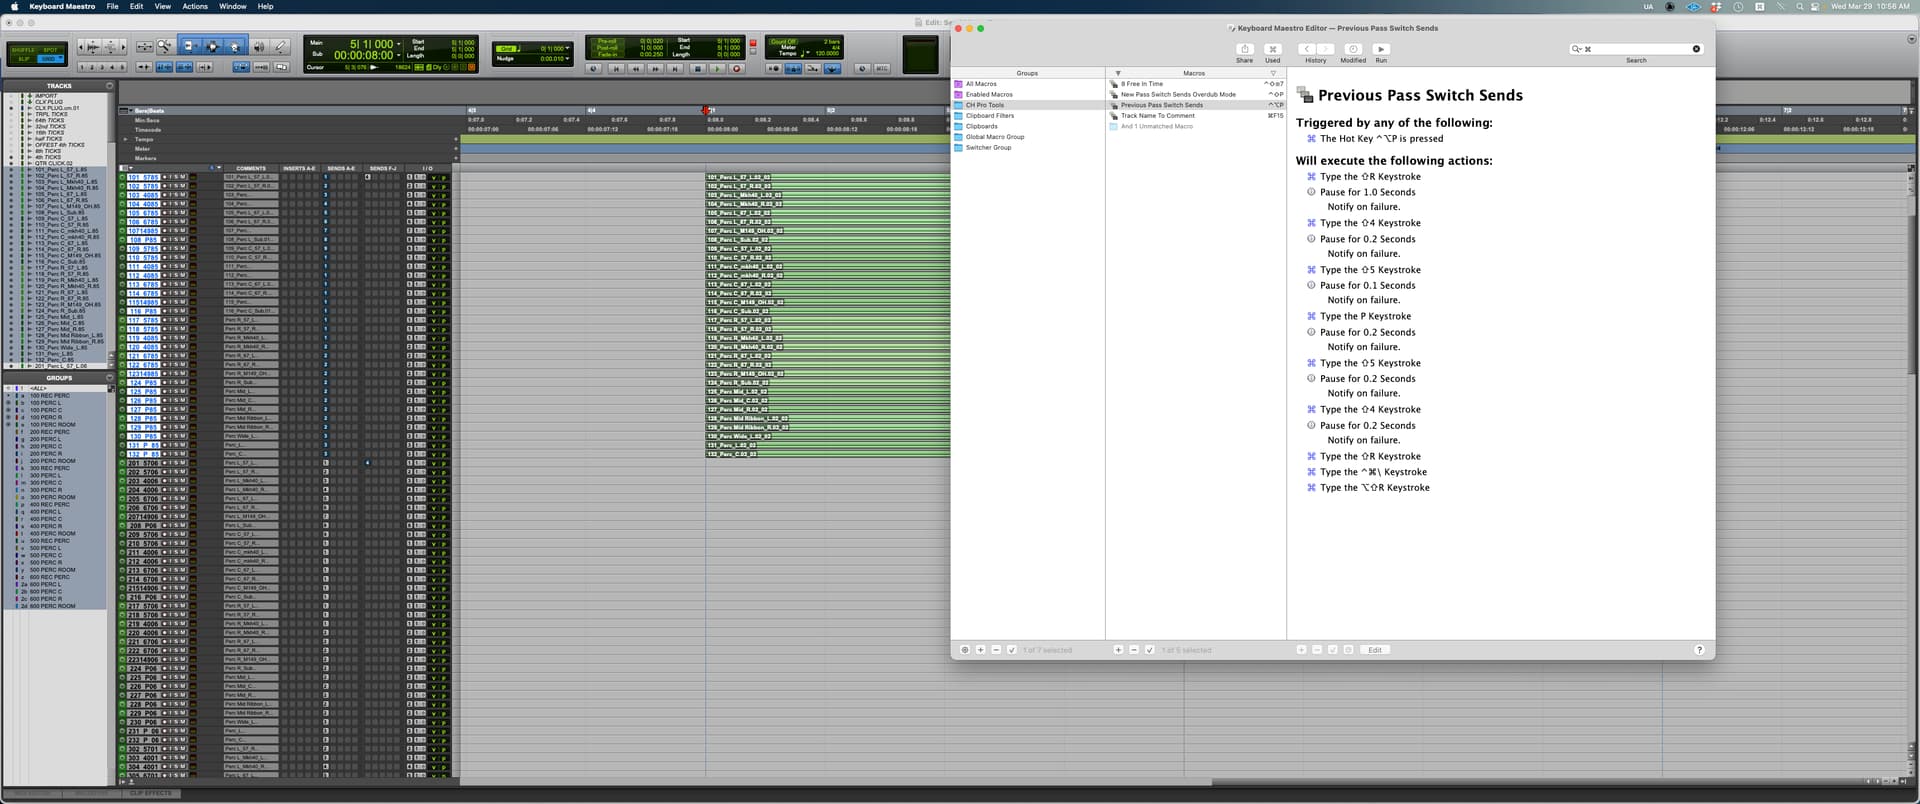This screenshot has height=804, width=1920.
Task: Open the Actions menu
Action: click(x=195, y=6)
